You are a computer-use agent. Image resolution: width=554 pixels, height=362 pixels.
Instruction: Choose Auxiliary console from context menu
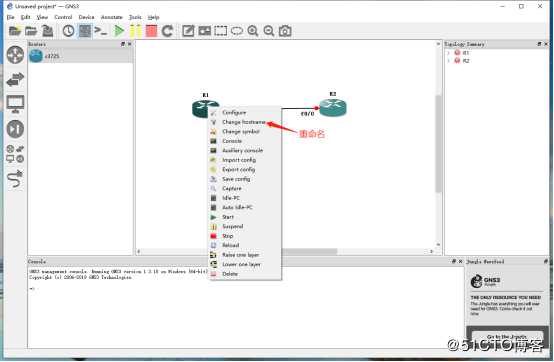point(245,150)
